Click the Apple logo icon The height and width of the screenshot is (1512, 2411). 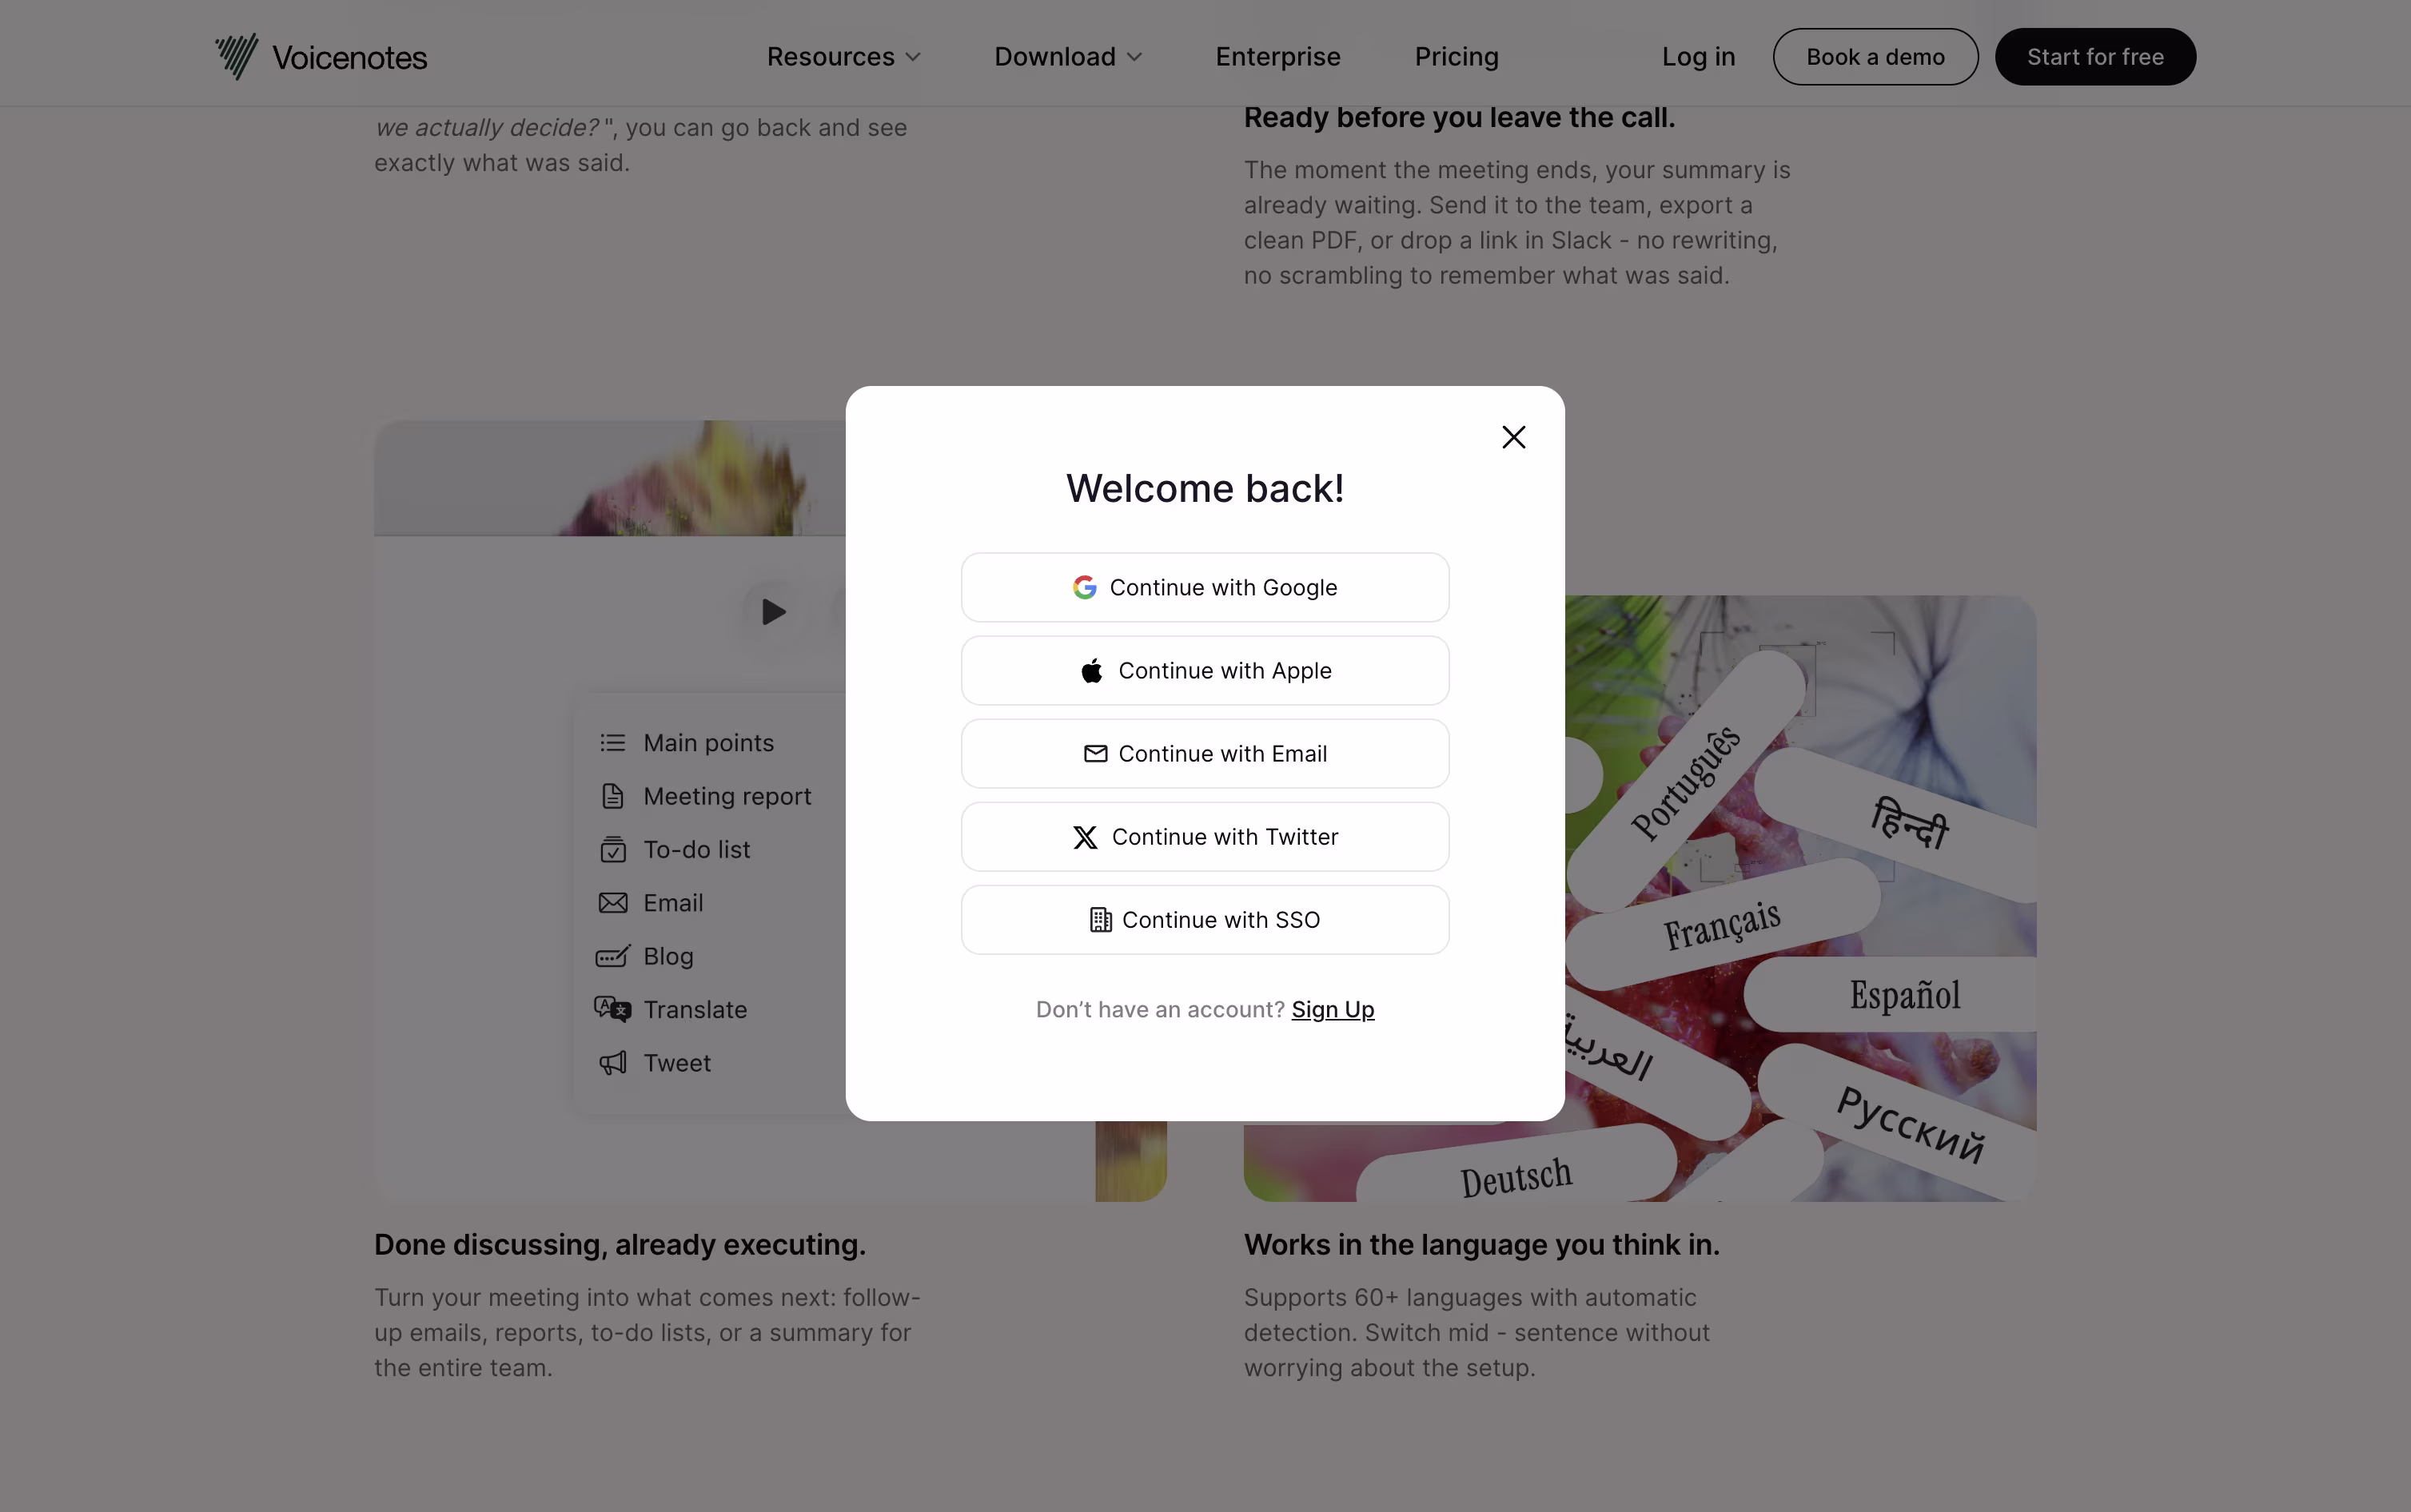(1092, 670)
